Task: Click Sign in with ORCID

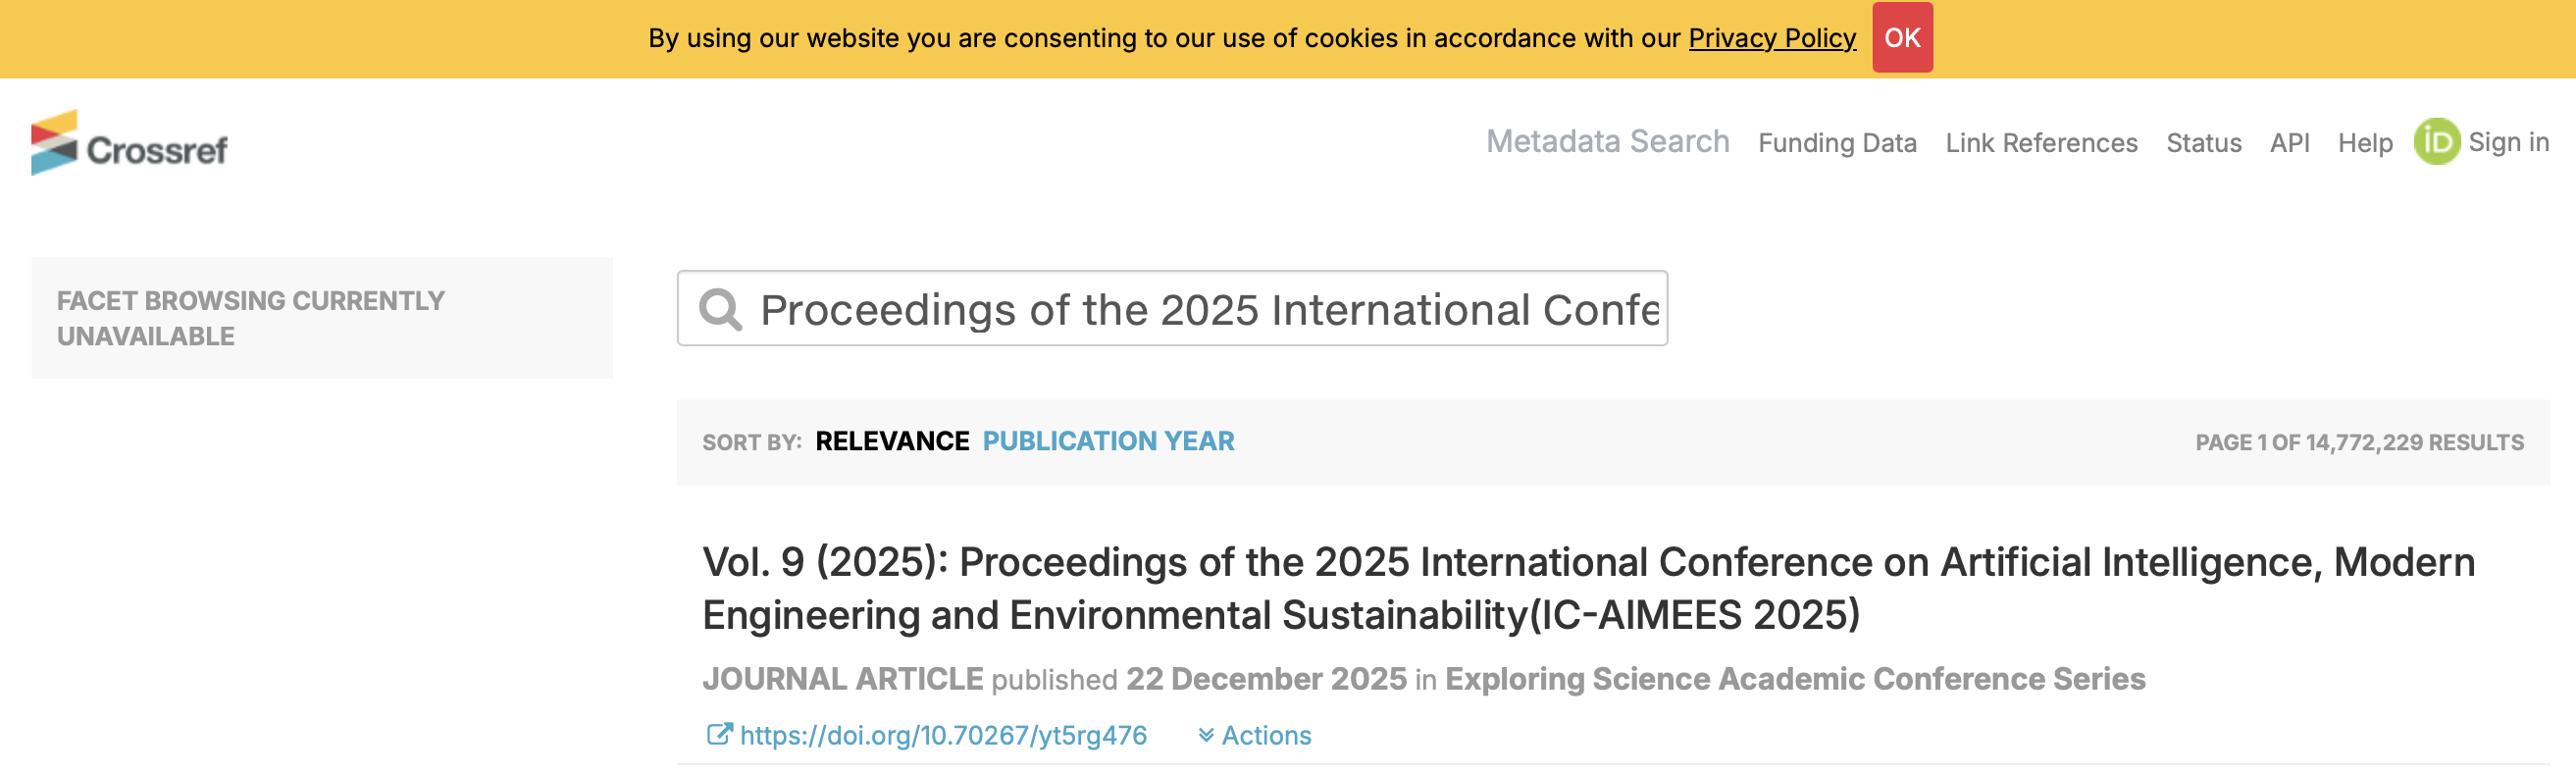Action: pyautogui.click(x=2508, y=142)
